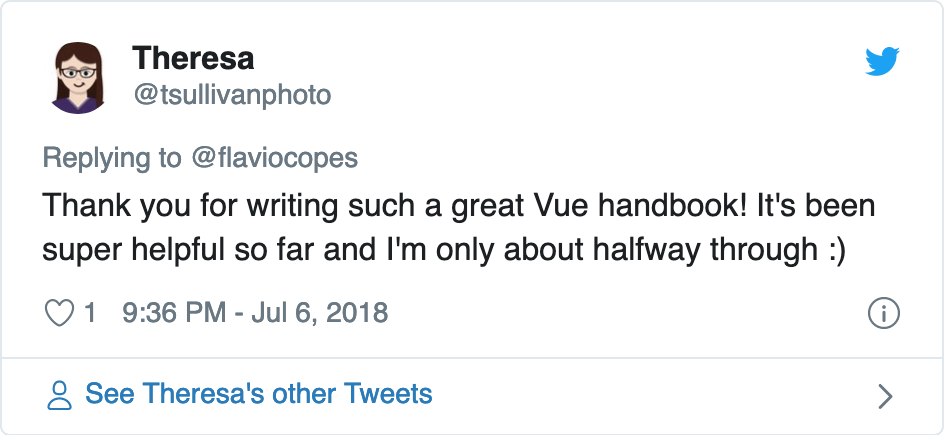Open the tweet info circle icon
Screen dimensions: 944x435
[883, 313]
